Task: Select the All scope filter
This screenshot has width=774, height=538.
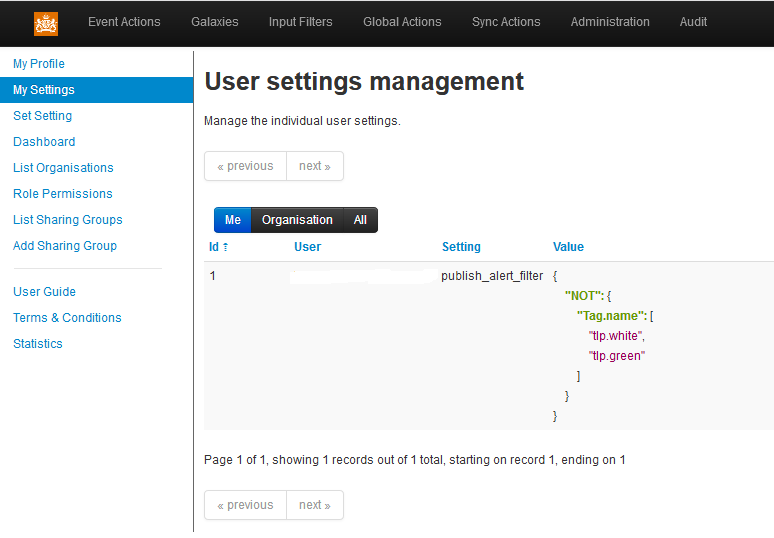Action: [x=360, y=220]
